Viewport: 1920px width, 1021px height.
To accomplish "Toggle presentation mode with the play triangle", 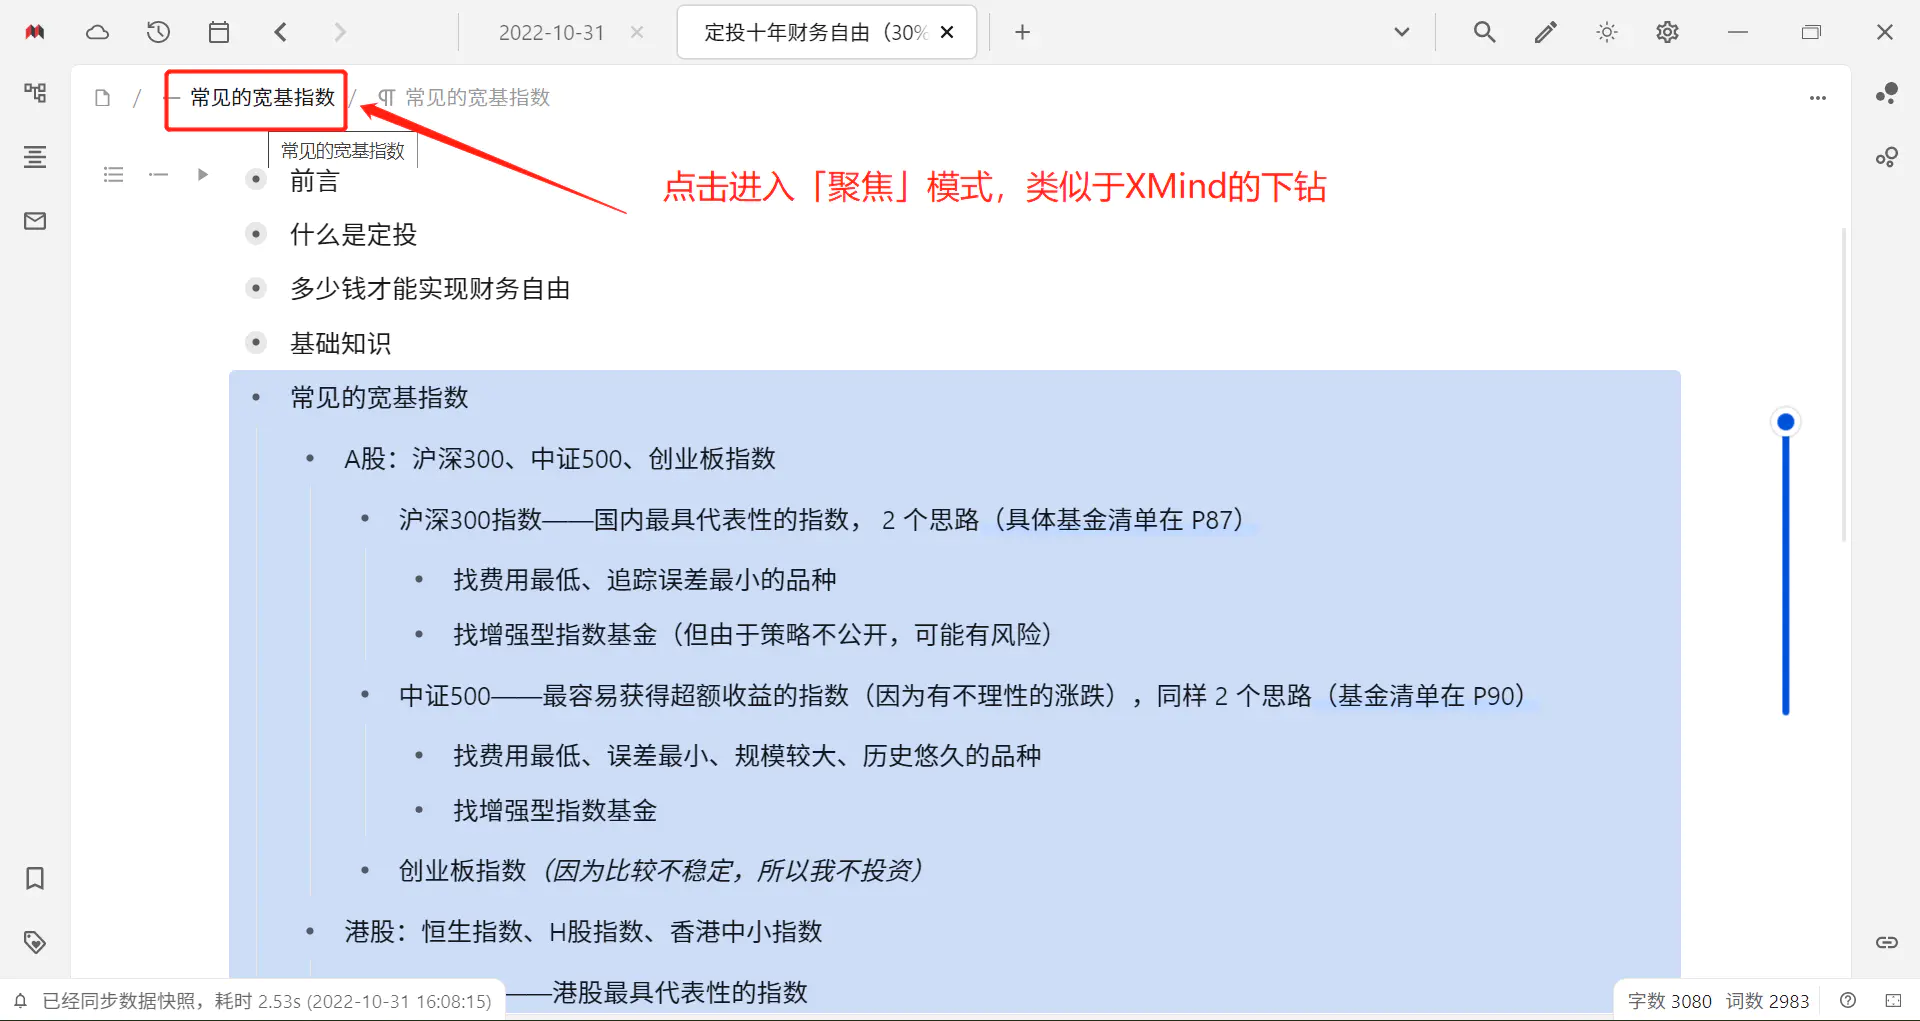I will (x=203, y=174).
